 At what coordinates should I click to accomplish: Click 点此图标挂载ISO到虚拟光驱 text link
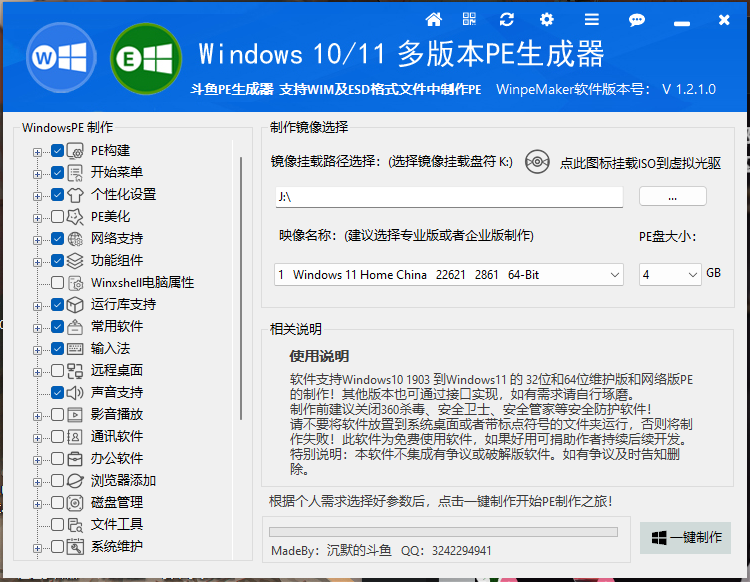pos(640,163)
